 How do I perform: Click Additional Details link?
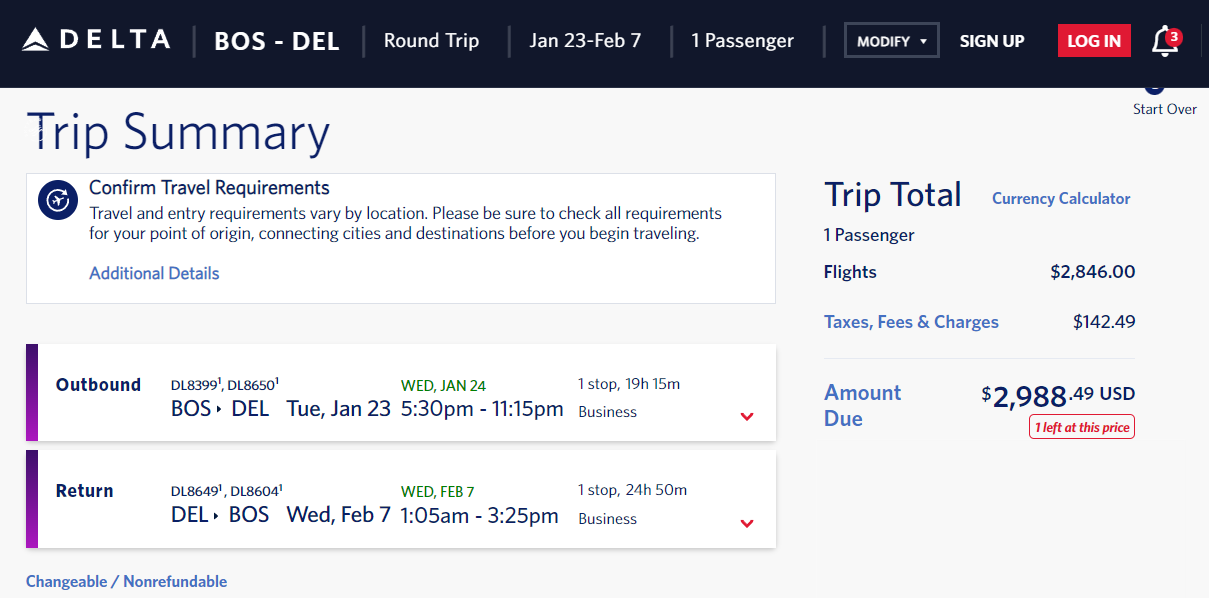point(154,273)
